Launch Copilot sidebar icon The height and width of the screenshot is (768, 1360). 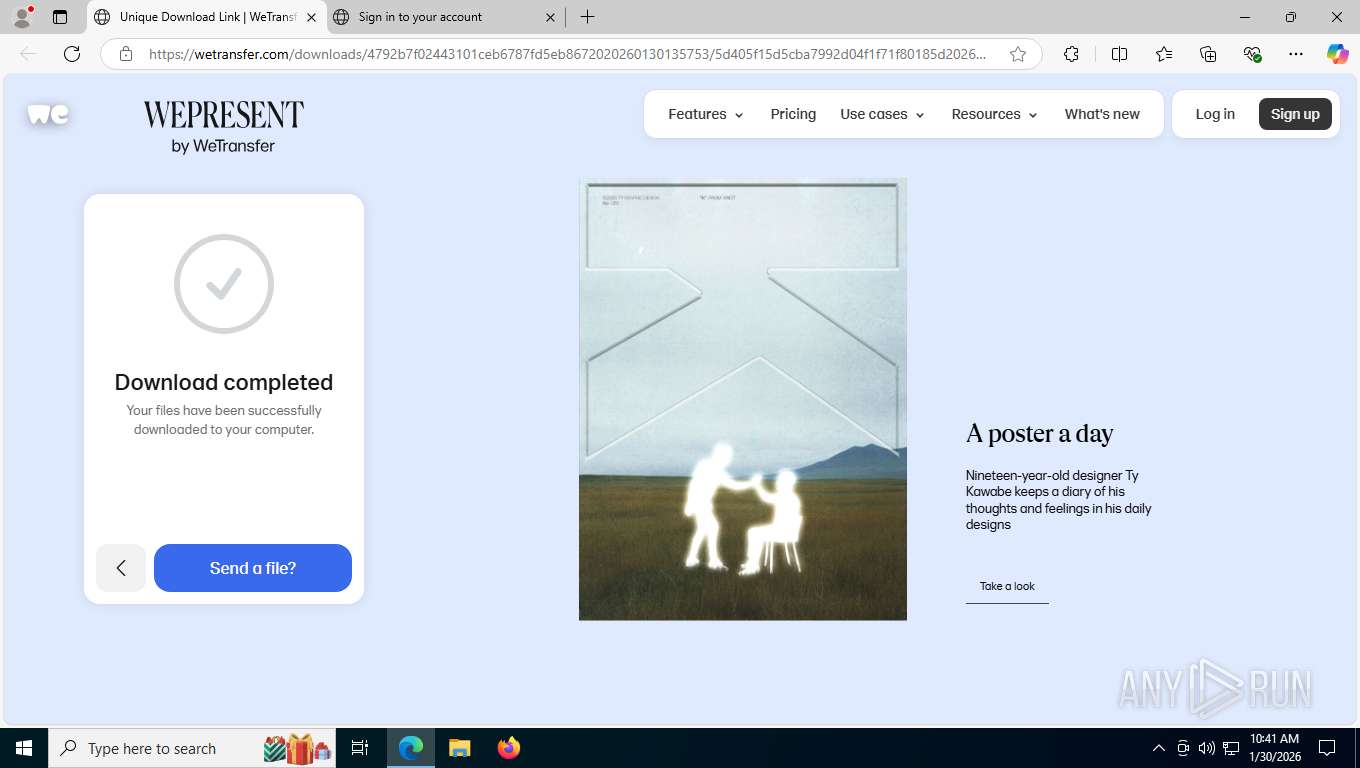[x=1338, y=54]
